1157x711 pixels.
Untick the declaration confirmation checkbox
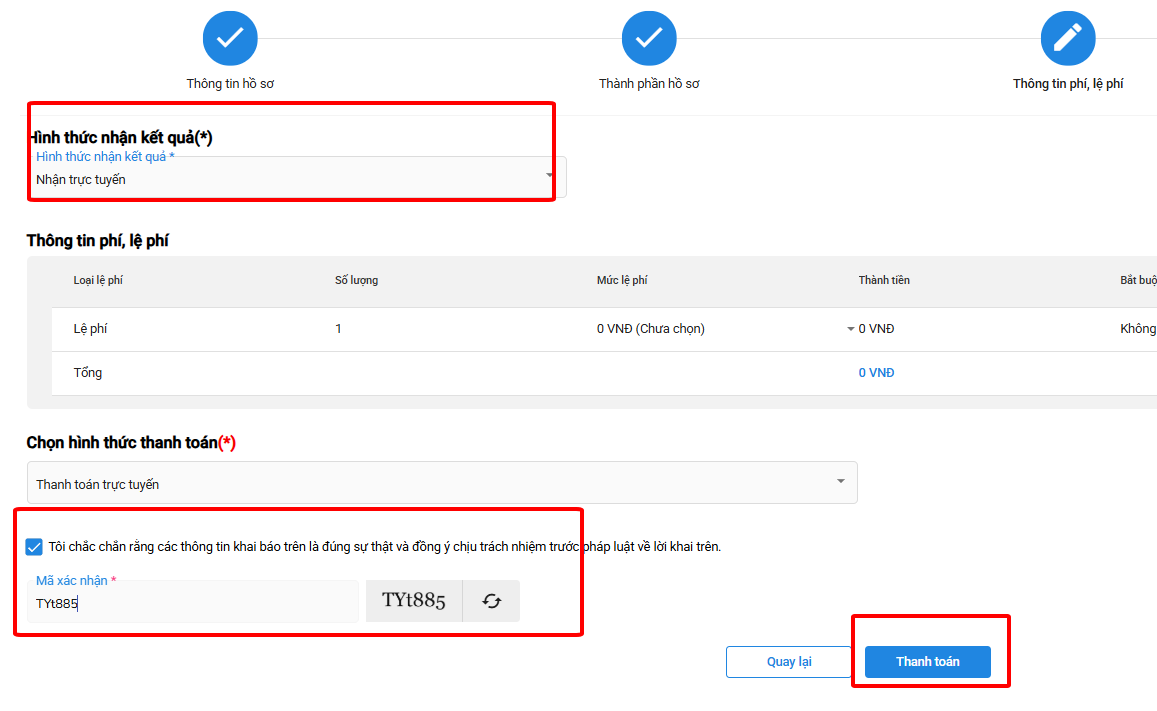(35, 547)
